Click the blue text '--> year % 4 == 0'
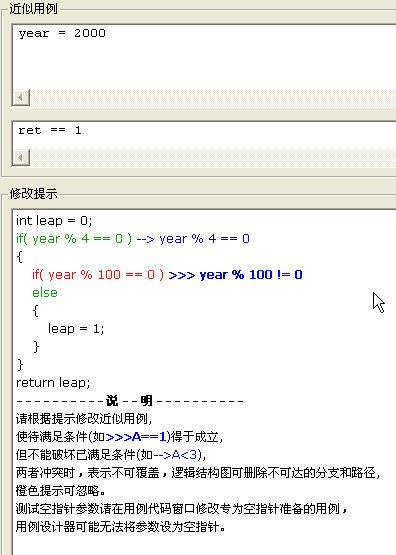 (x=193, y=239)
